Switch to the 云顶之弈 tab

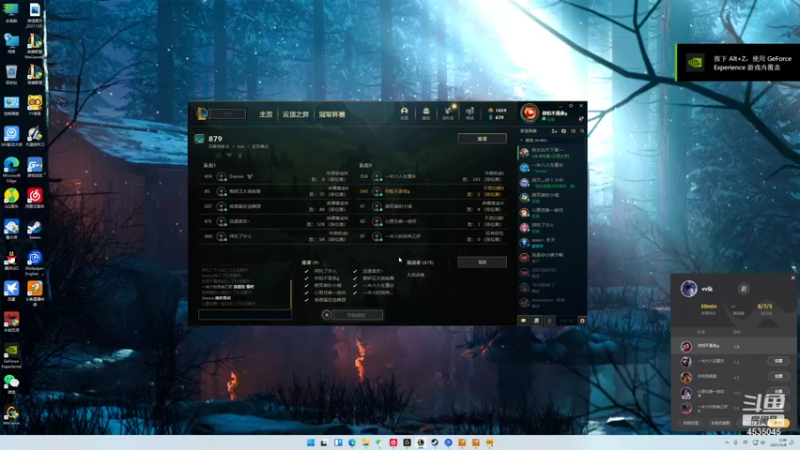[296, 114]
